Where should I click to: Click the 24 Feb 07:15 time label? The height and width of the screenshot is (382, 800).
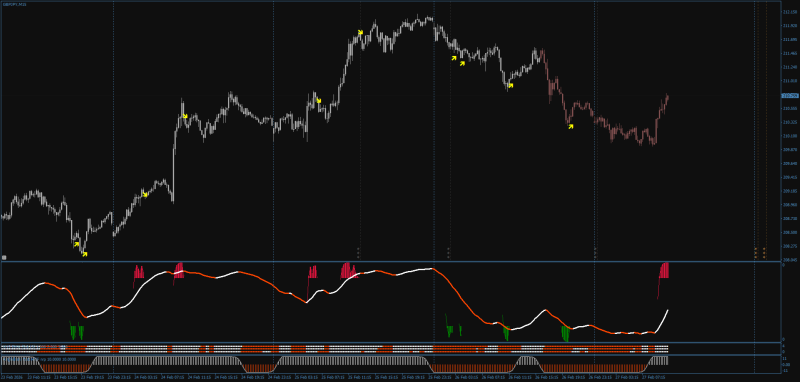pos(172,377)
